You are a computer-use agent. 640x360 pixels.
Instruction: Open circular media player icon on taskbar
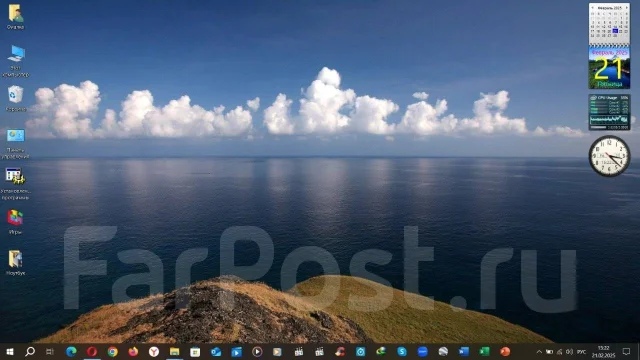257,351
